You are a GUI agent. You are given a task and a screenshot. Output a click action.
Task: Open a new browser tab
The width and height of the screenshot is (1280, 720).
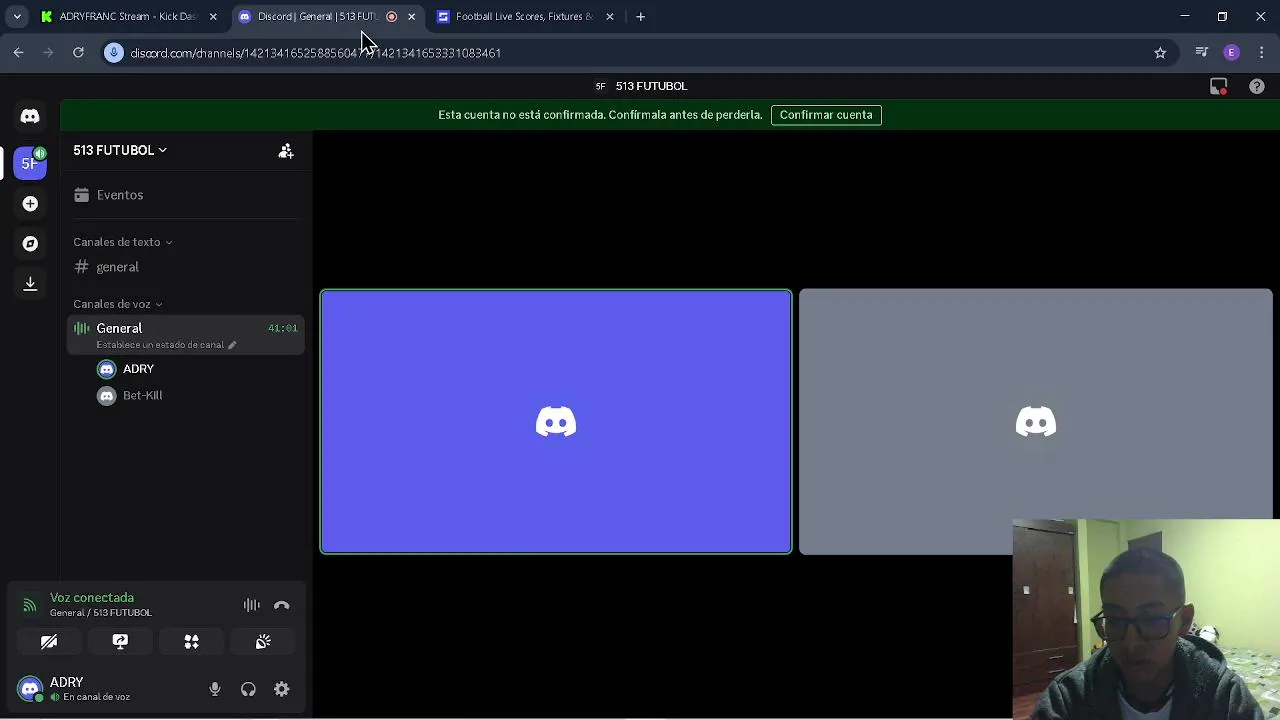(x=641, y=17)
